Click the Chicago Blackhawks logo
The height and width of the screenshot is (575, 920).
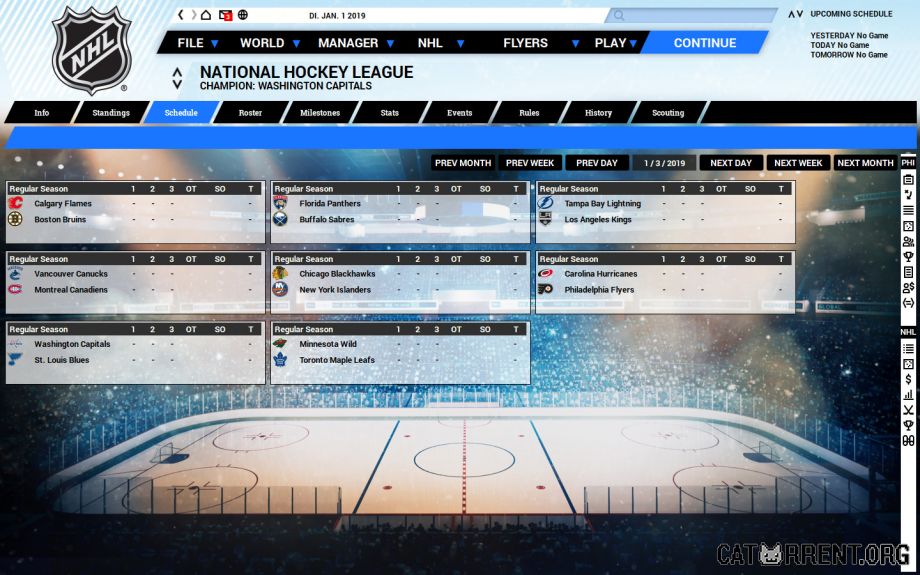(280, 273)
